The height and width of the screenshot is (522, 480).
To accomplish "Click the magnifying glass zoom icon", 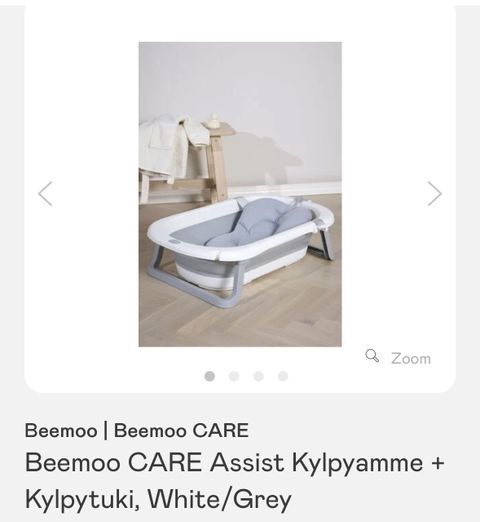I will tap(372, 356).
